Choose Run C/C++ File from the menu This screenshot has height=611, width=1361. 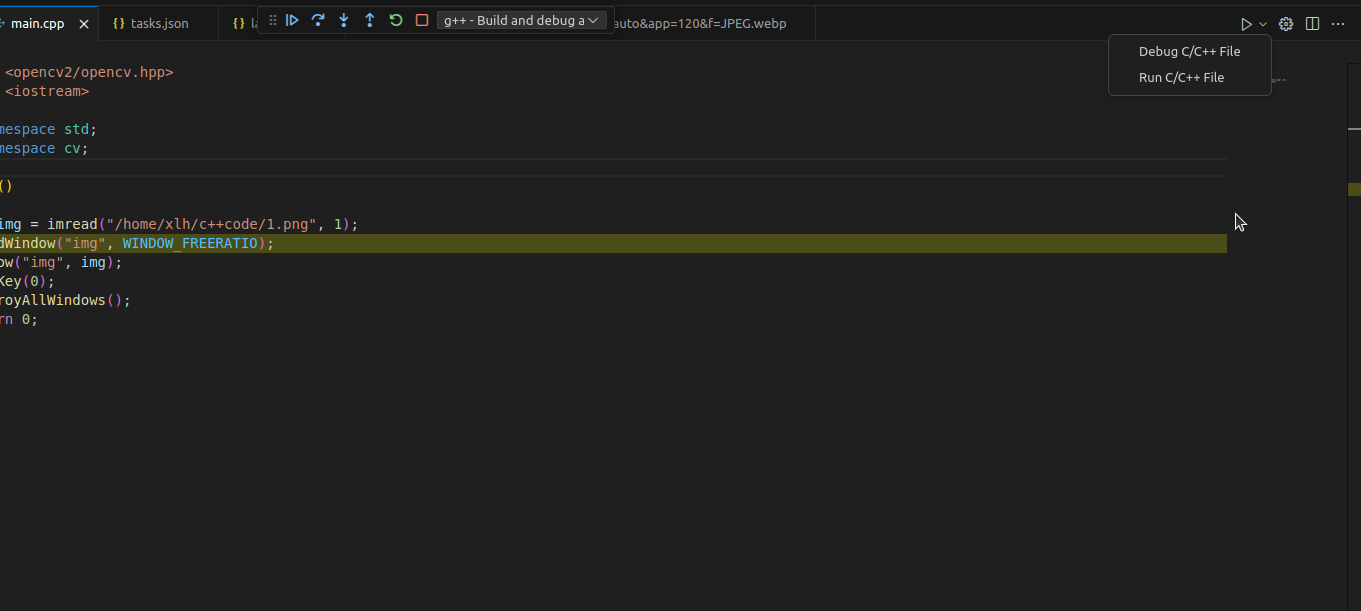[x=1183, y=77]
